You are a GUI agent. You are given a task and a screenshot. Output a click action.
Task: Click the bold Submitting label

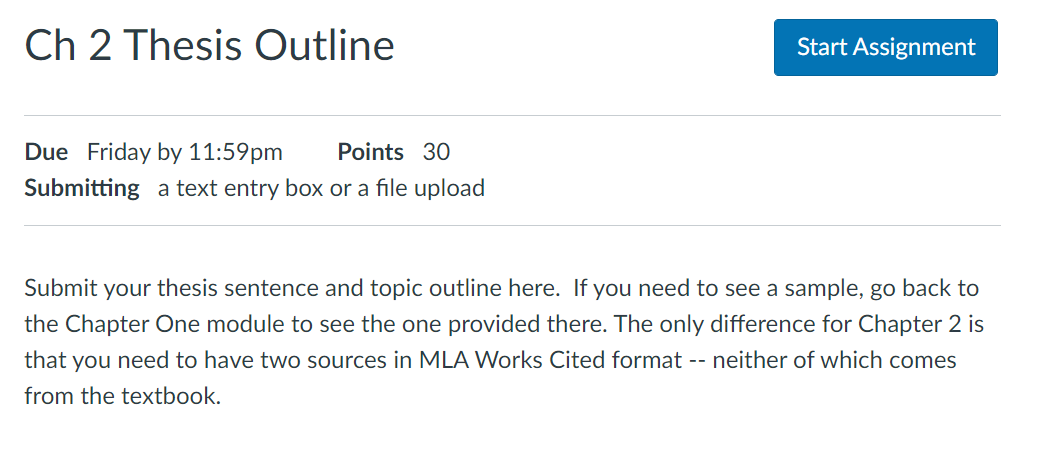82,188
